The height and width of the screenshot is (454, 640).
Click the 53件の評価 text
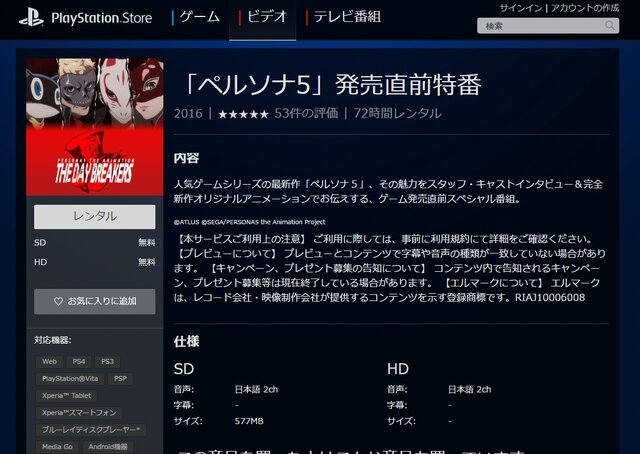click(x=306, y=114)
